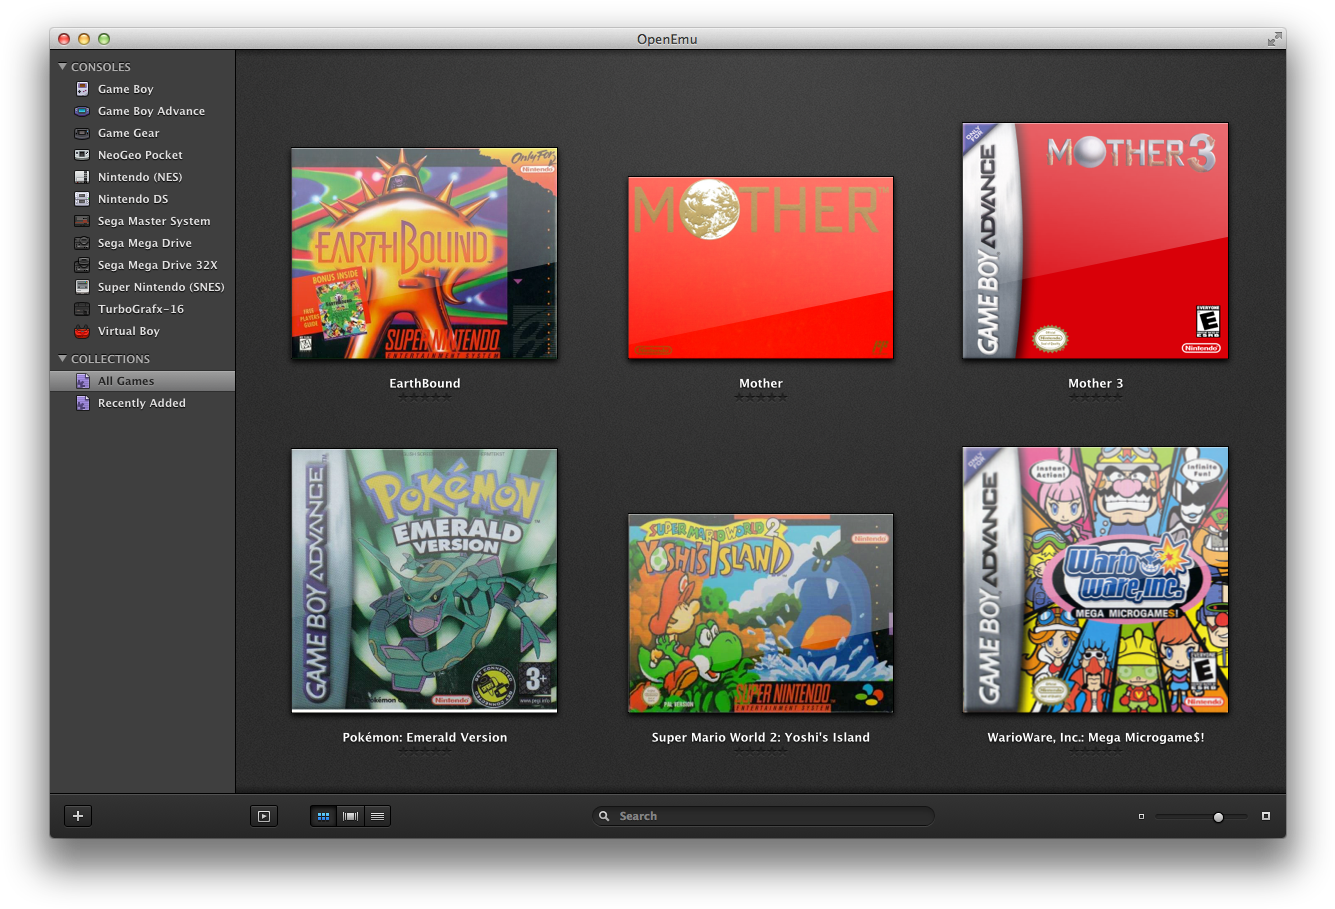
Task: Click the Pokémon: Emerald Version title
Action: [x=425, y=737]
